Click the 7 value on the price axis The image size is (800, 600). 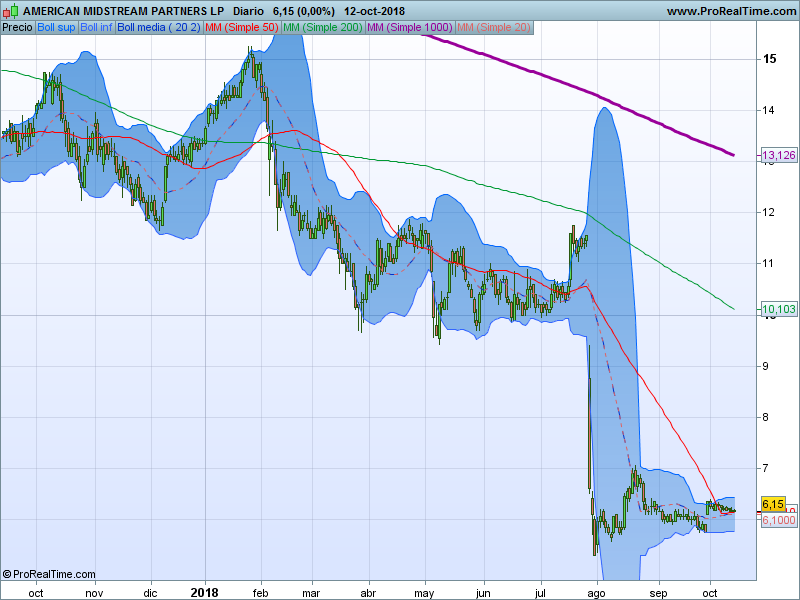click(765, 468)
